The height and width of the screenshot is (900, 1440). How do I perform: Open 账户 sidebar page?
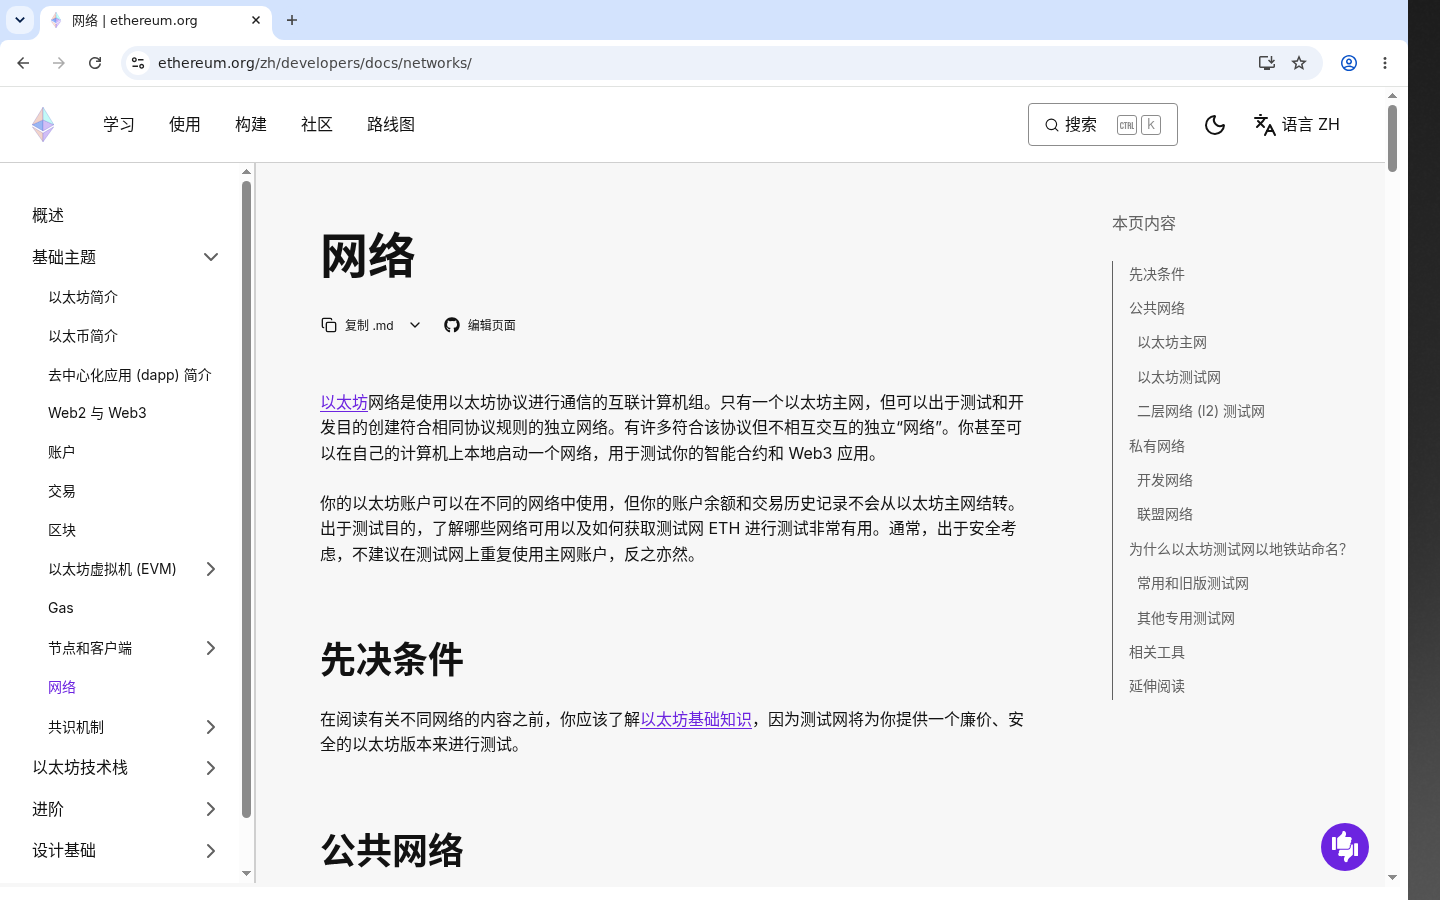coord(62,452)
